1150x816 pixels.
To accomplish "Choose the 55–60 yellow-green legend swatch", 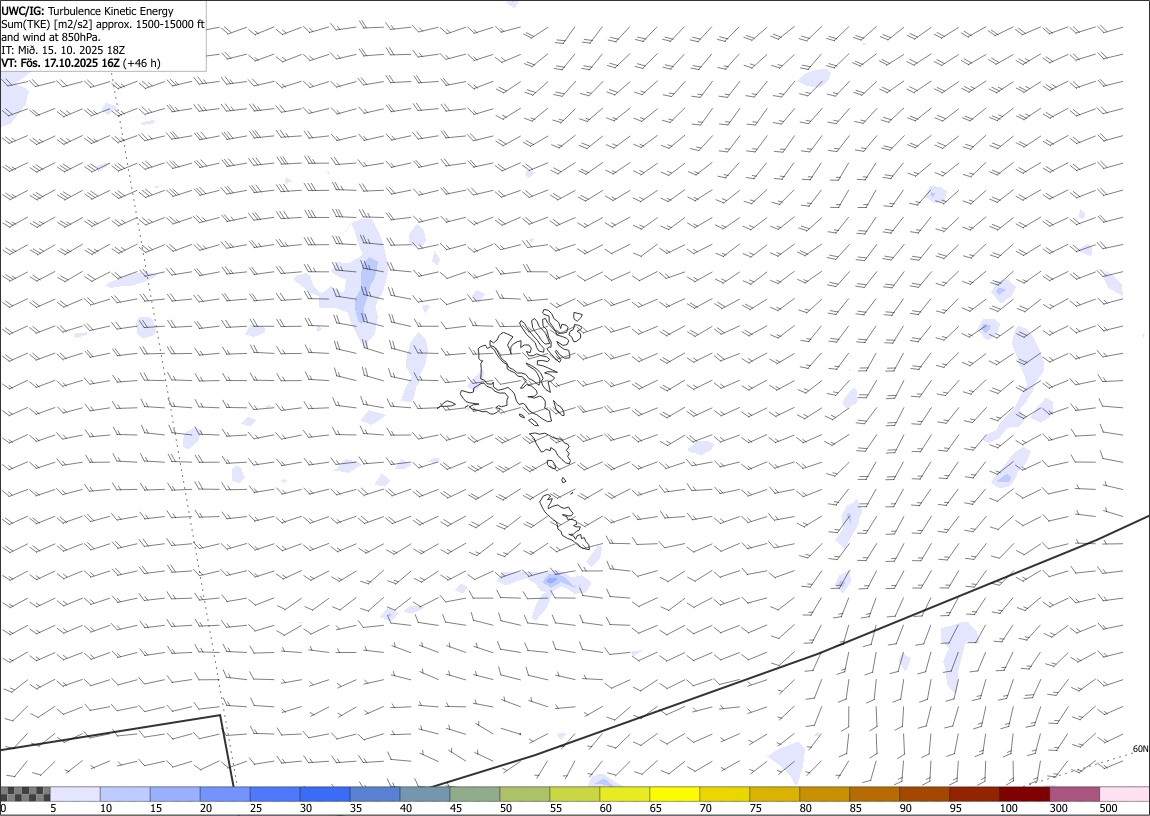I will click(574, 794).
